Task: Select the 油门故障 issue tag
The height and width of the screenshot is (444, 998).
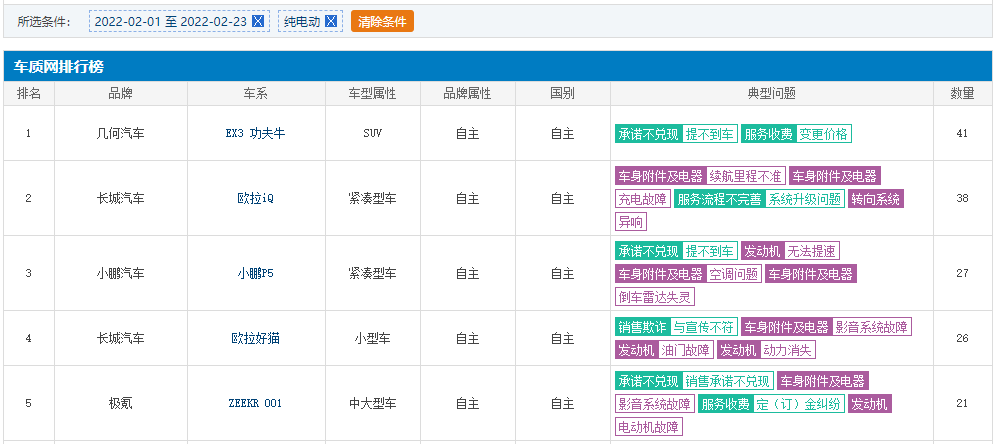Action: pos(685,350)
